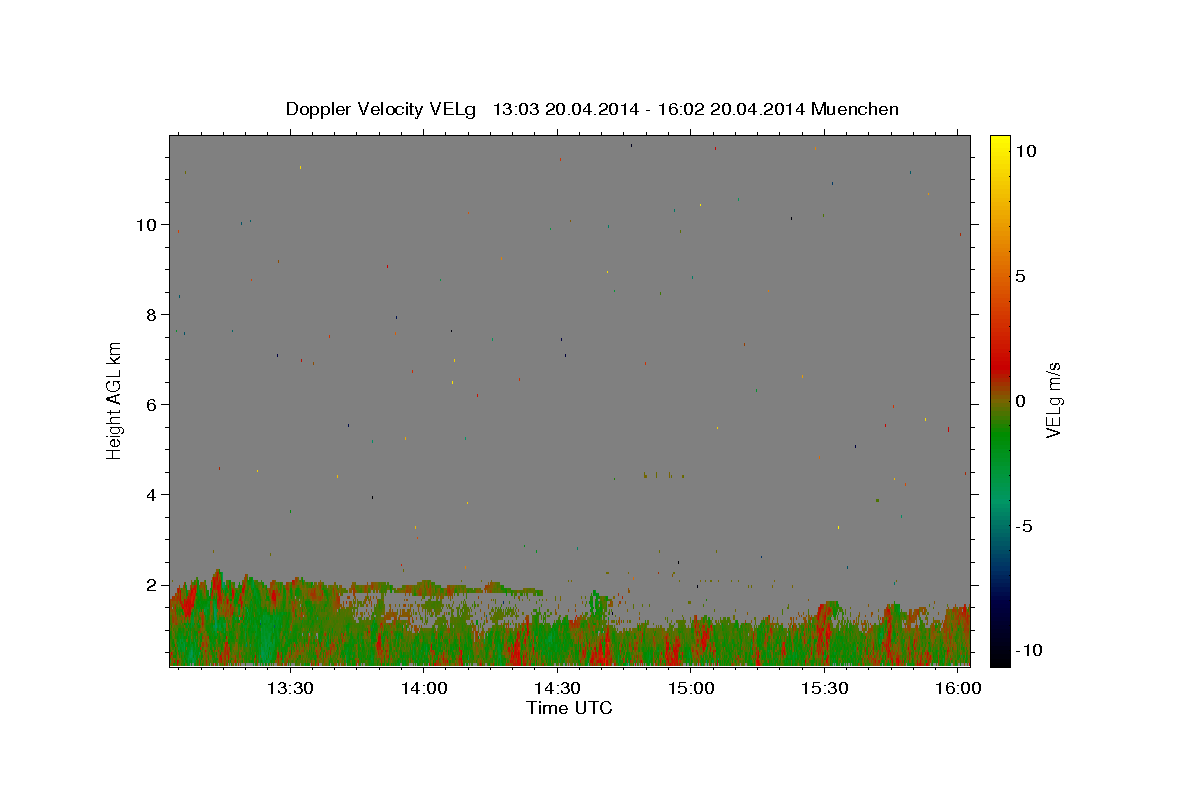Click the colorbar label -5
This screenshot has height=800, width=1200.
[1024, 526]
